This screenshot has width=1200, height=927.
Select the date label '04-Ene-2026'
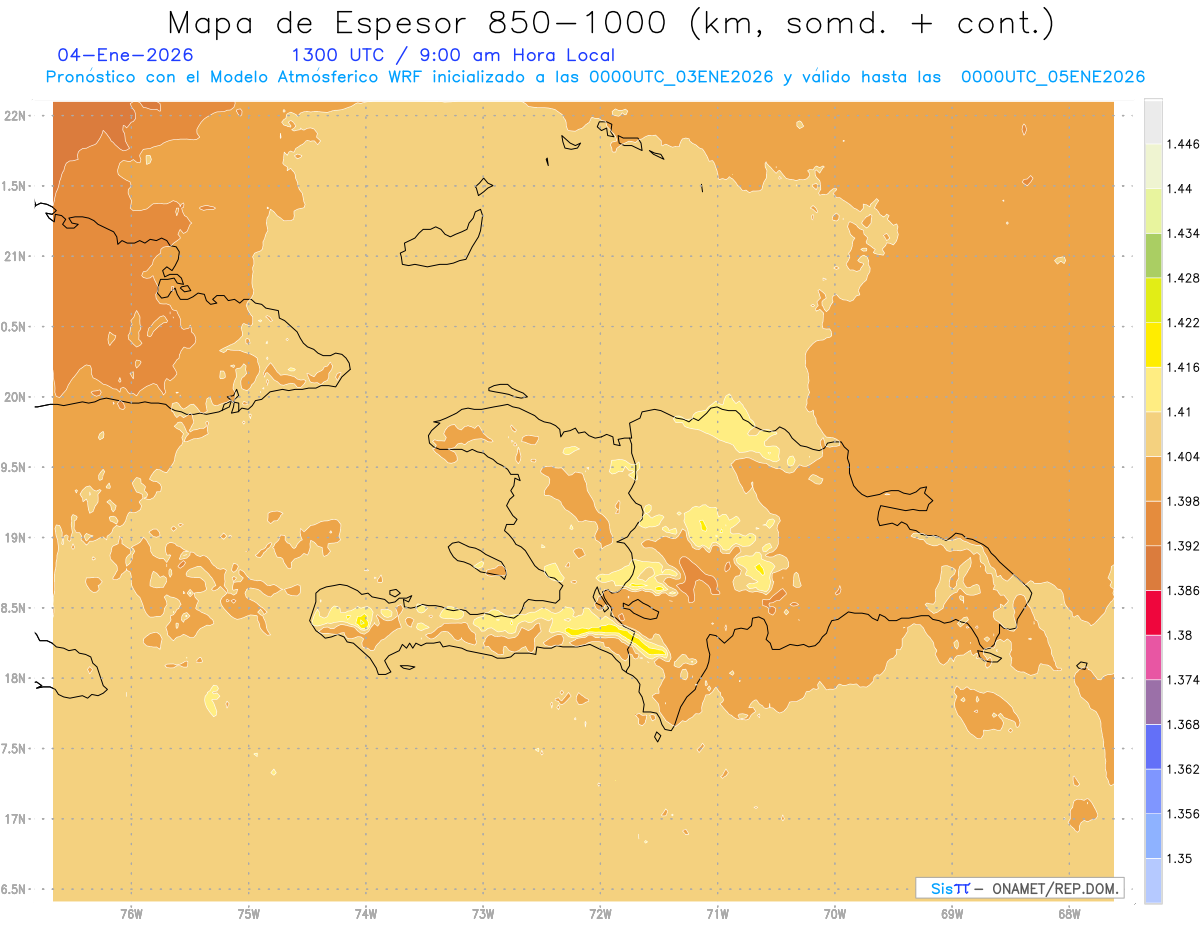(x=126, y=55)
